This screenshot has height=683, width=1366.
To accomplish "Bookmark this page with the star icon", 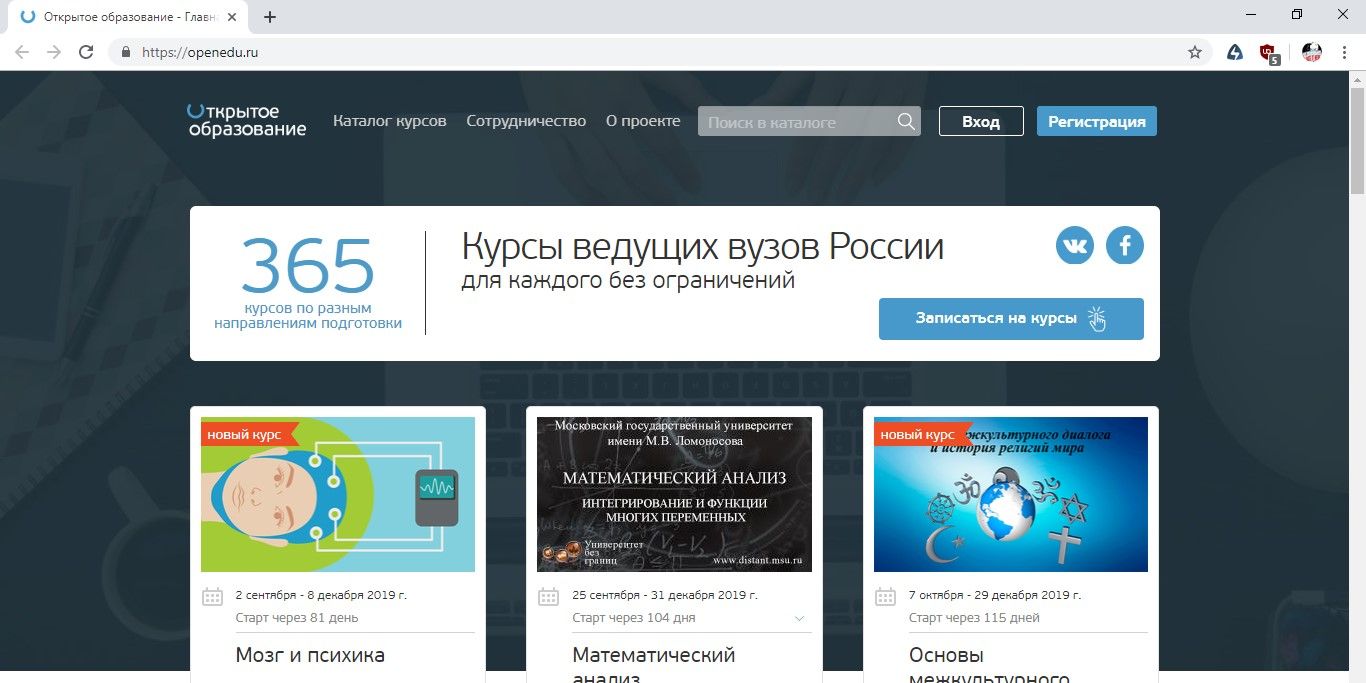I will tap(1195, 52).
